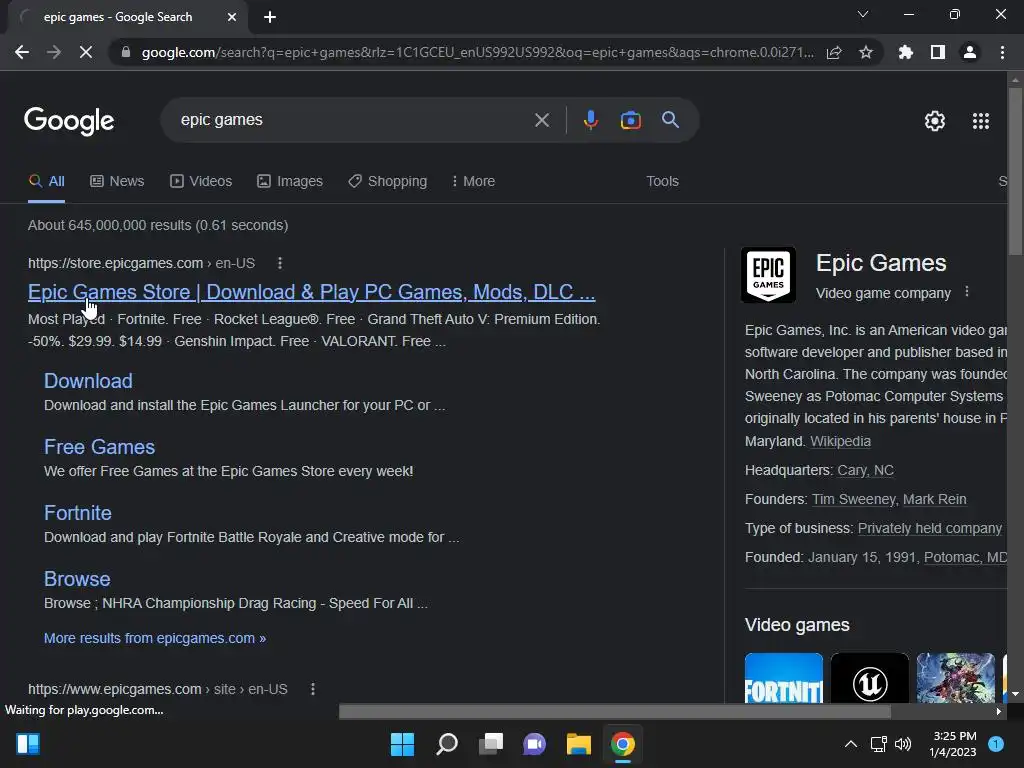Click the lock site info icon
The height and width of the screenshot is (768, 1024).
coord(126,52)
